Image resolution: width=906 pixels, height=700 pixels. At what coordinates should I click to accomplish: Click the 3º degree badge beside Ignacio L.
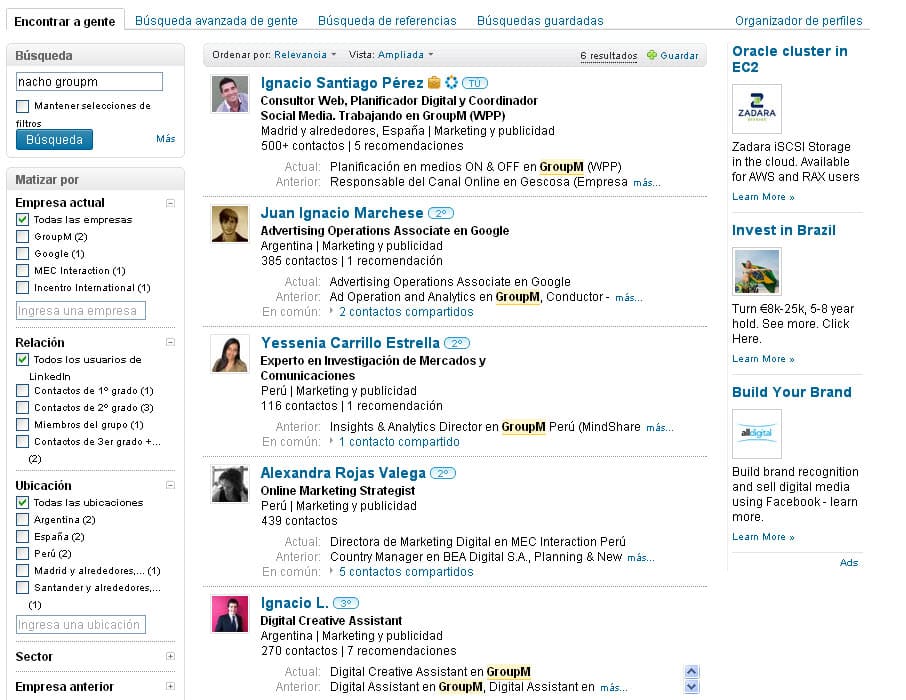pyautogui.click(x=345, y=603)
